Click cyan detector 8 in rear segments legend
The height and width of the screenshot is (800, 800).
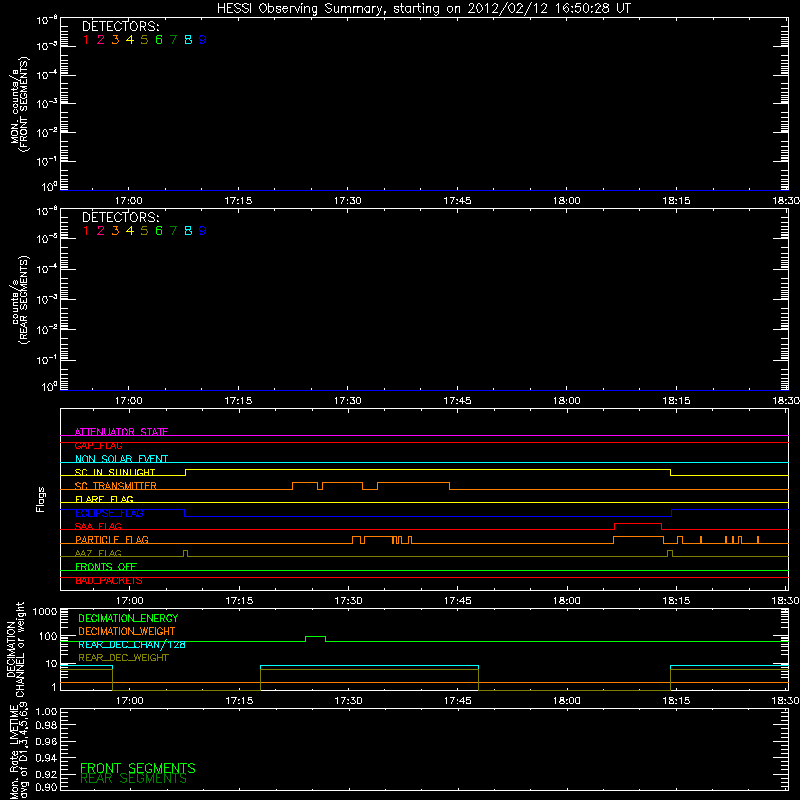(x=188, y=231)
